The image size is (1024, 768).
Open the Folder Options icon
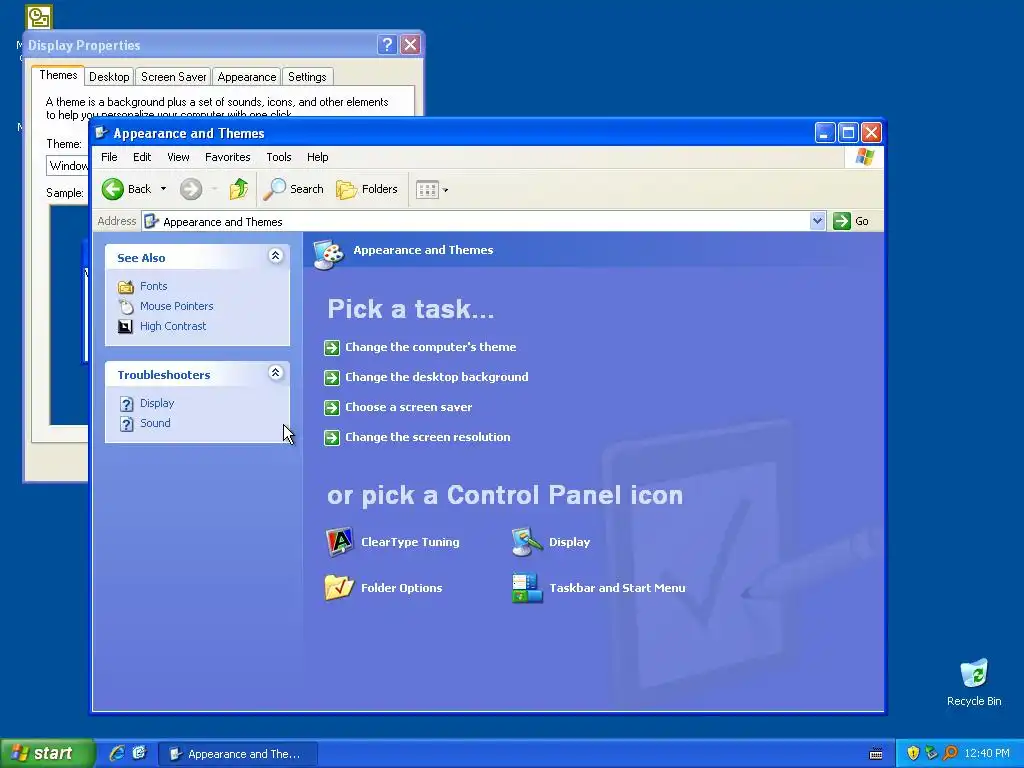coord(339,588)
